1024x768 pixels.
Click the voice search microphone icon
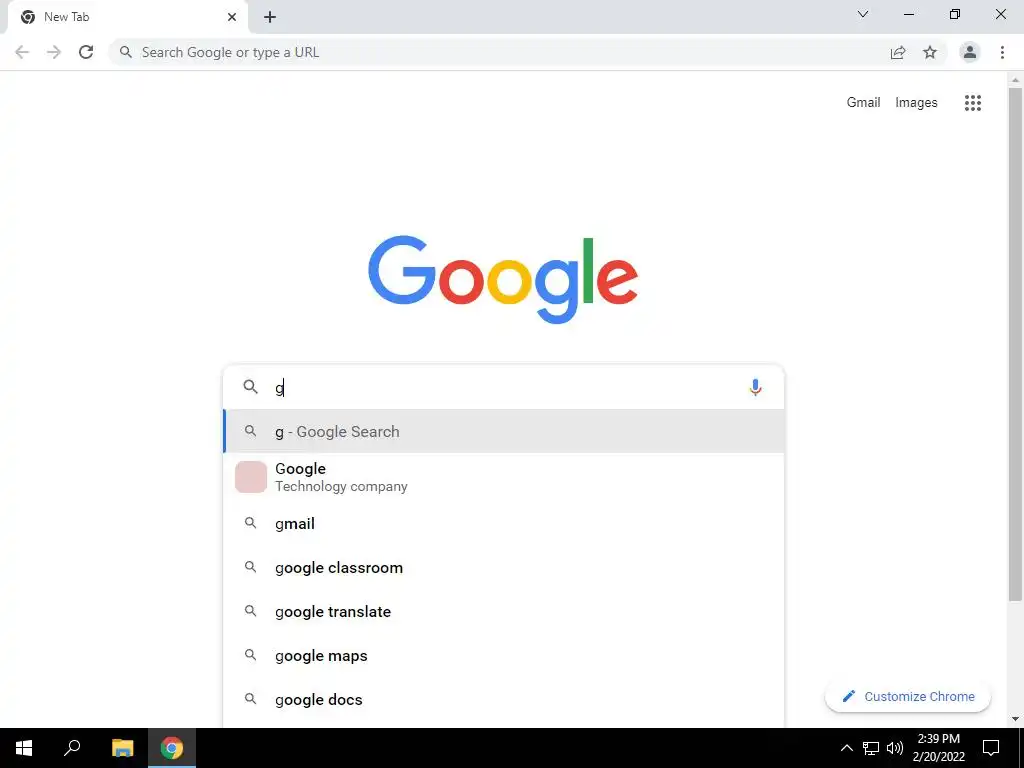[755, 387]
